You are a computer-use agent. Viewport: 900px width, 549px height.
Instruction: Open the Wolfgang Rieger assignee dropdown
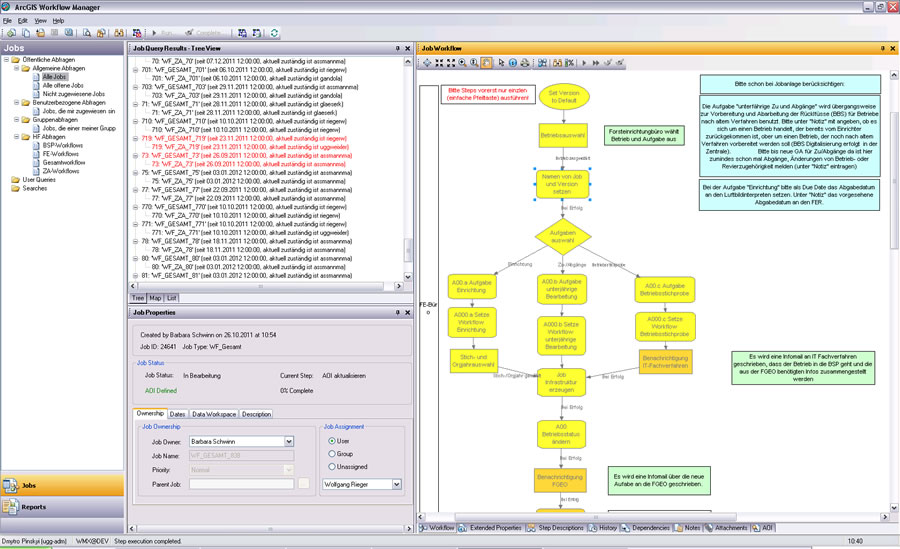(396, 484)
